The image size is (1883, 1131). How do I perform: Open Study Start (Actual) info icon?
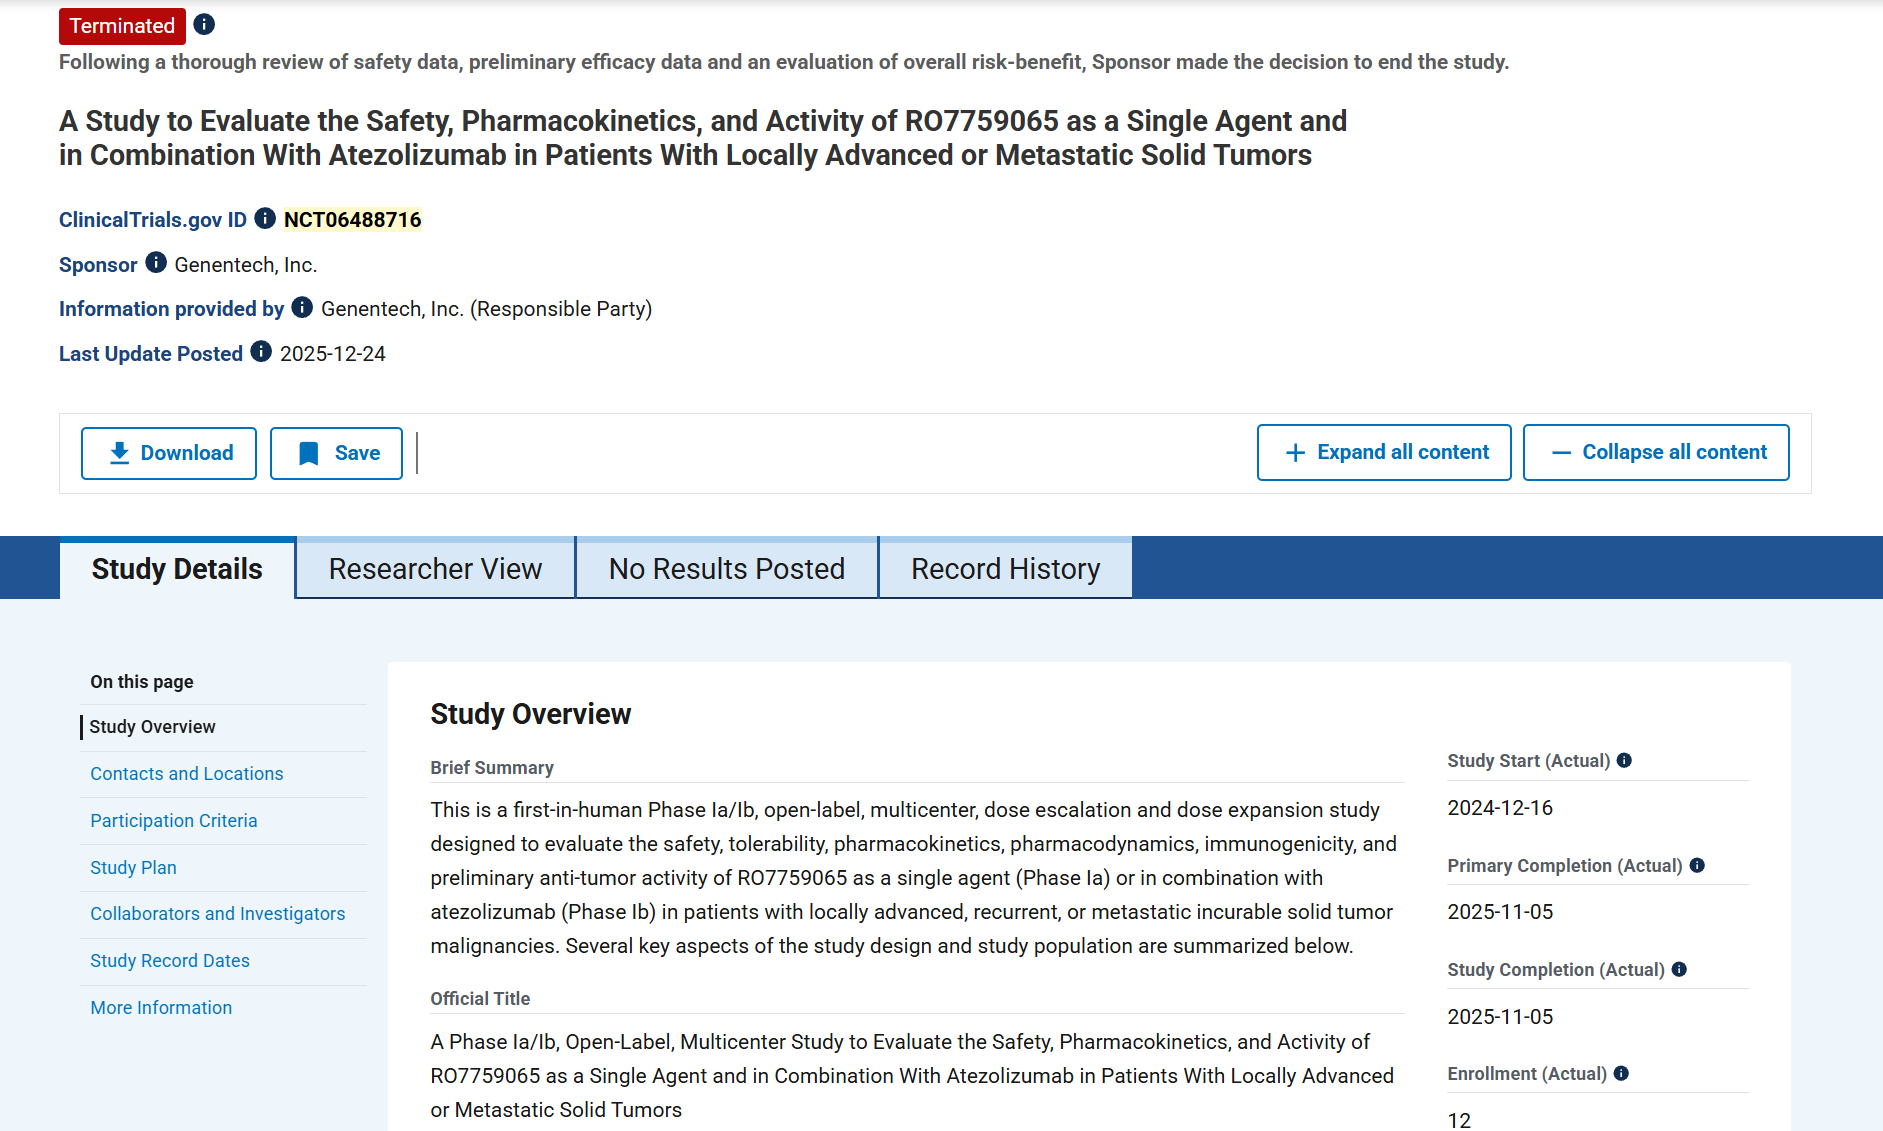coord(1624,760)
